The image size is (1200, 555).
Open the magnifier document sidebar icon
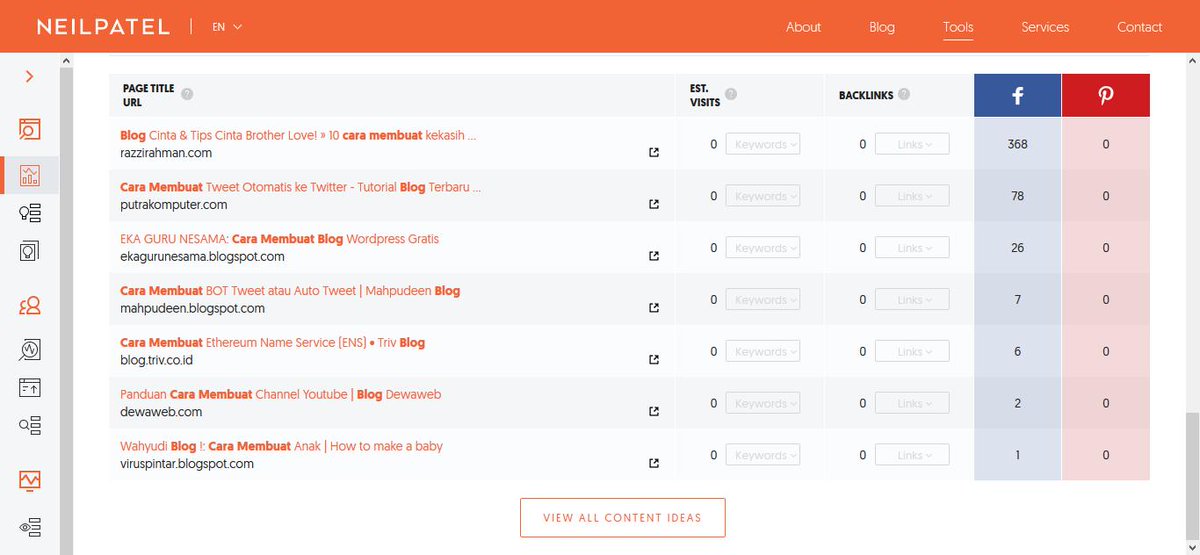(x=30, y=349)
